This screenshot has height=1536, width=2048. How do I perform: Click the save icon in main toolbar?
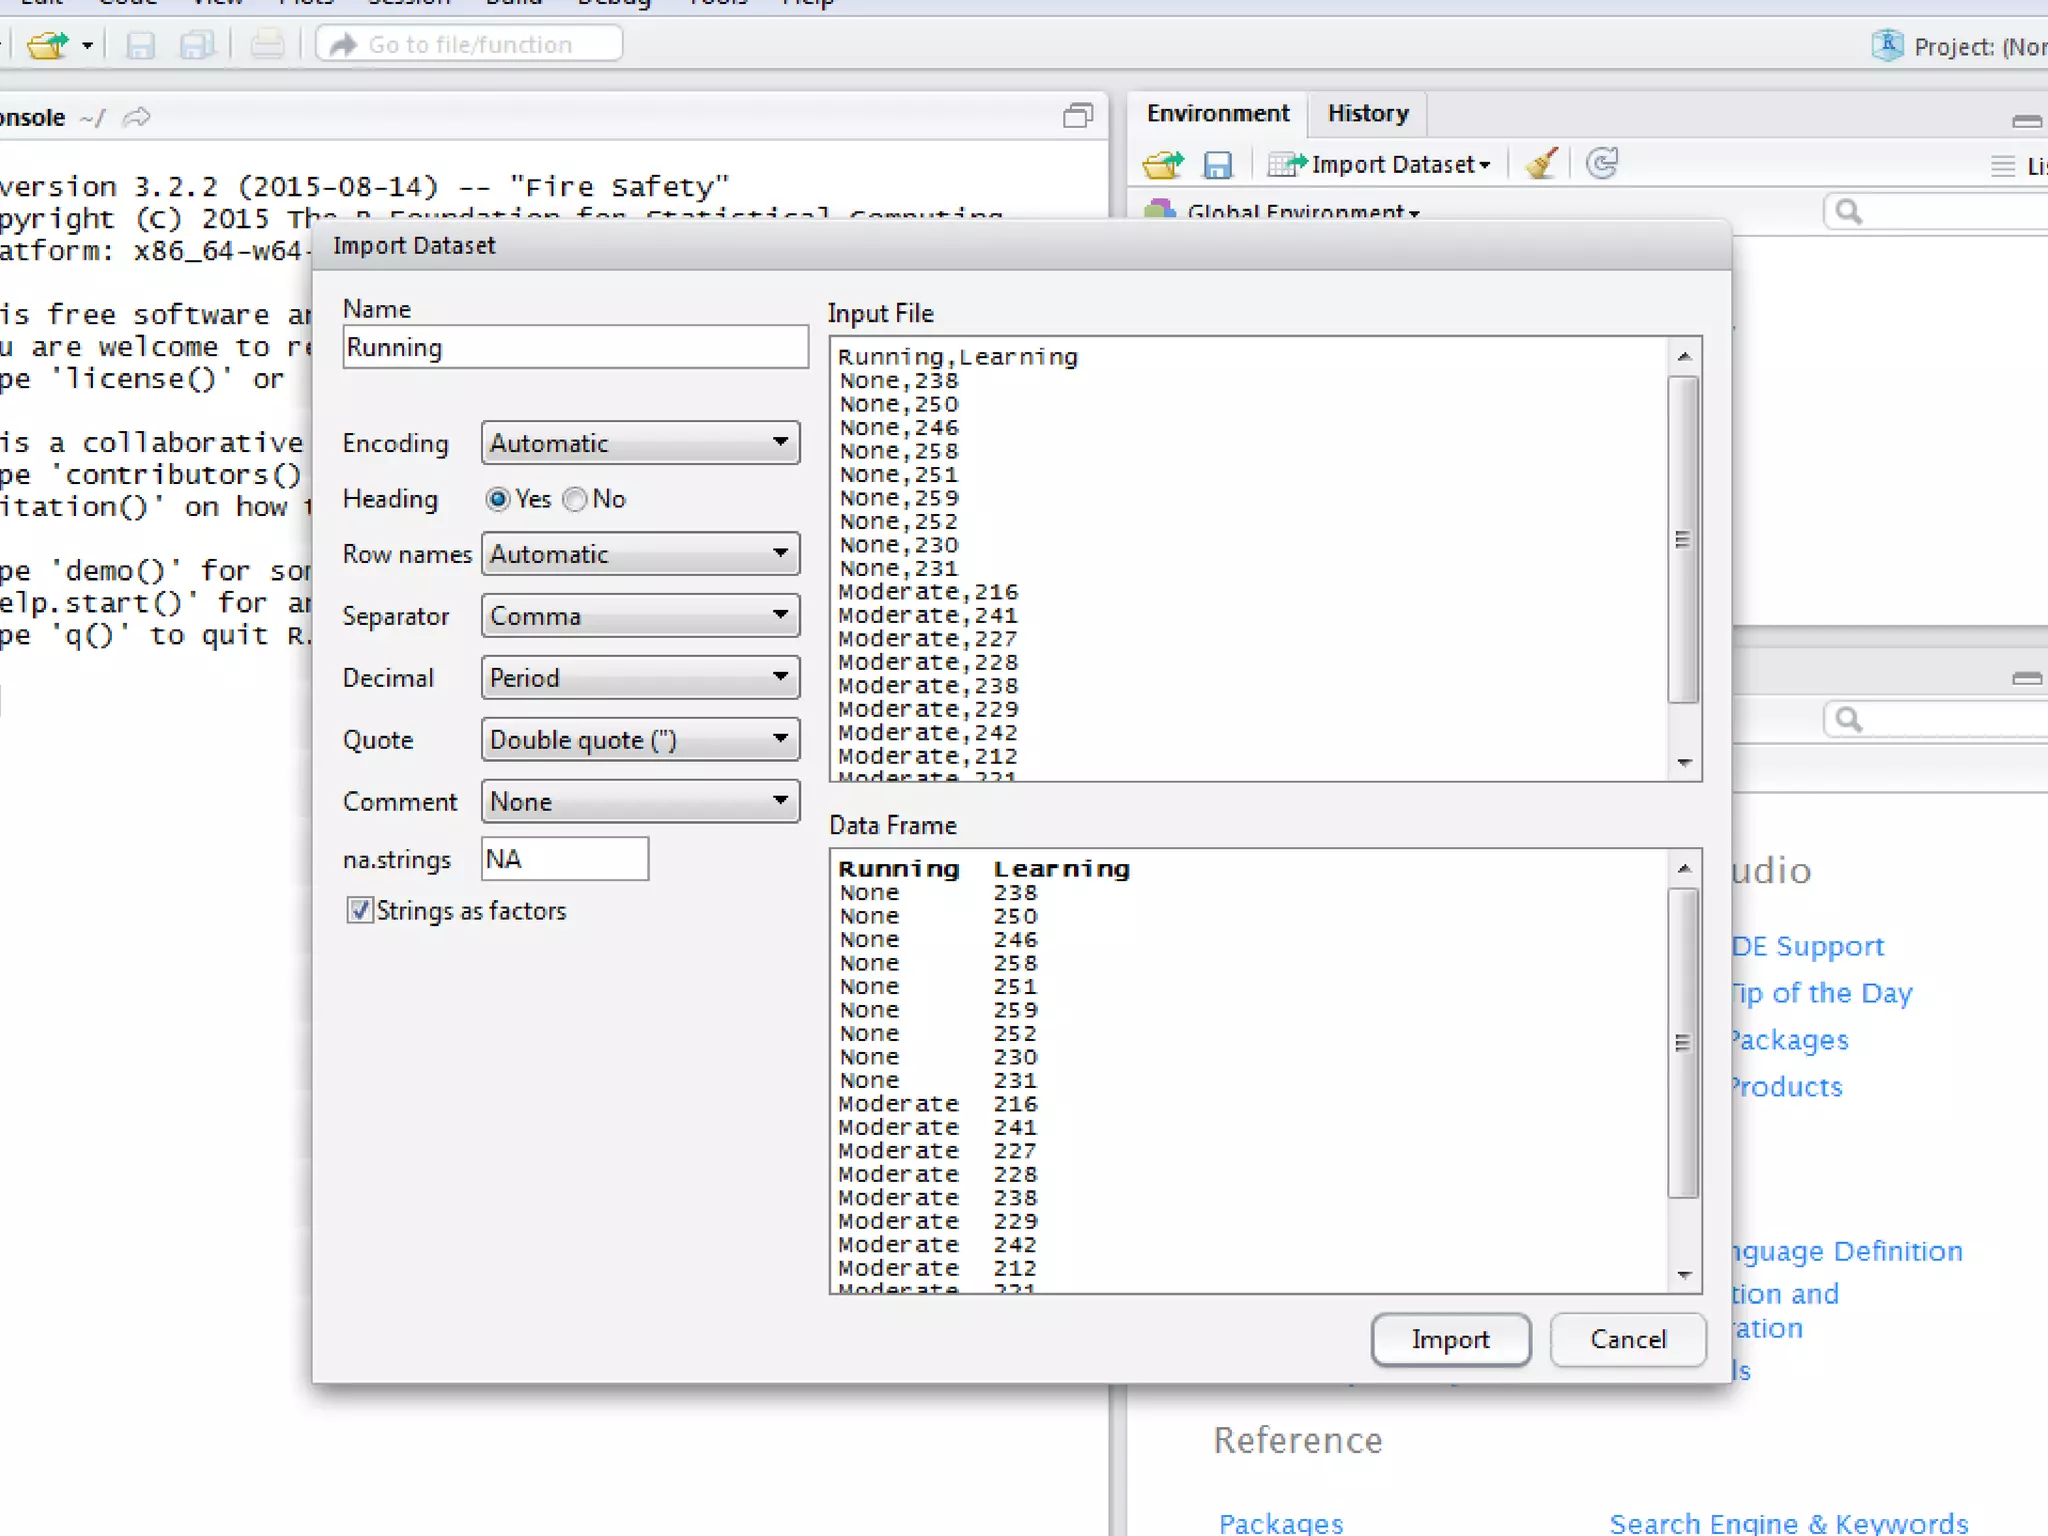pos(140,45)
